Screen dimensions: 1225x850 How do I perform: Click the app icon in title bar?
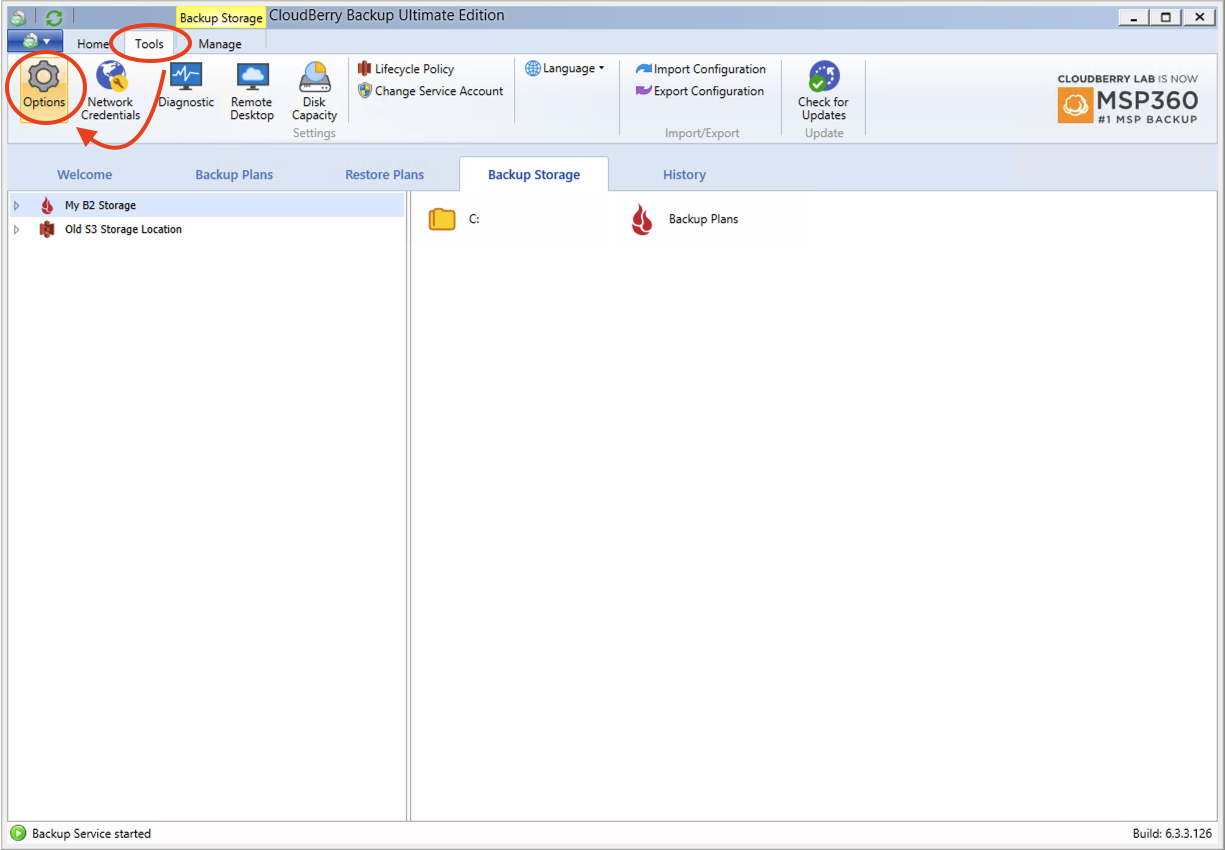coord(19,17)
